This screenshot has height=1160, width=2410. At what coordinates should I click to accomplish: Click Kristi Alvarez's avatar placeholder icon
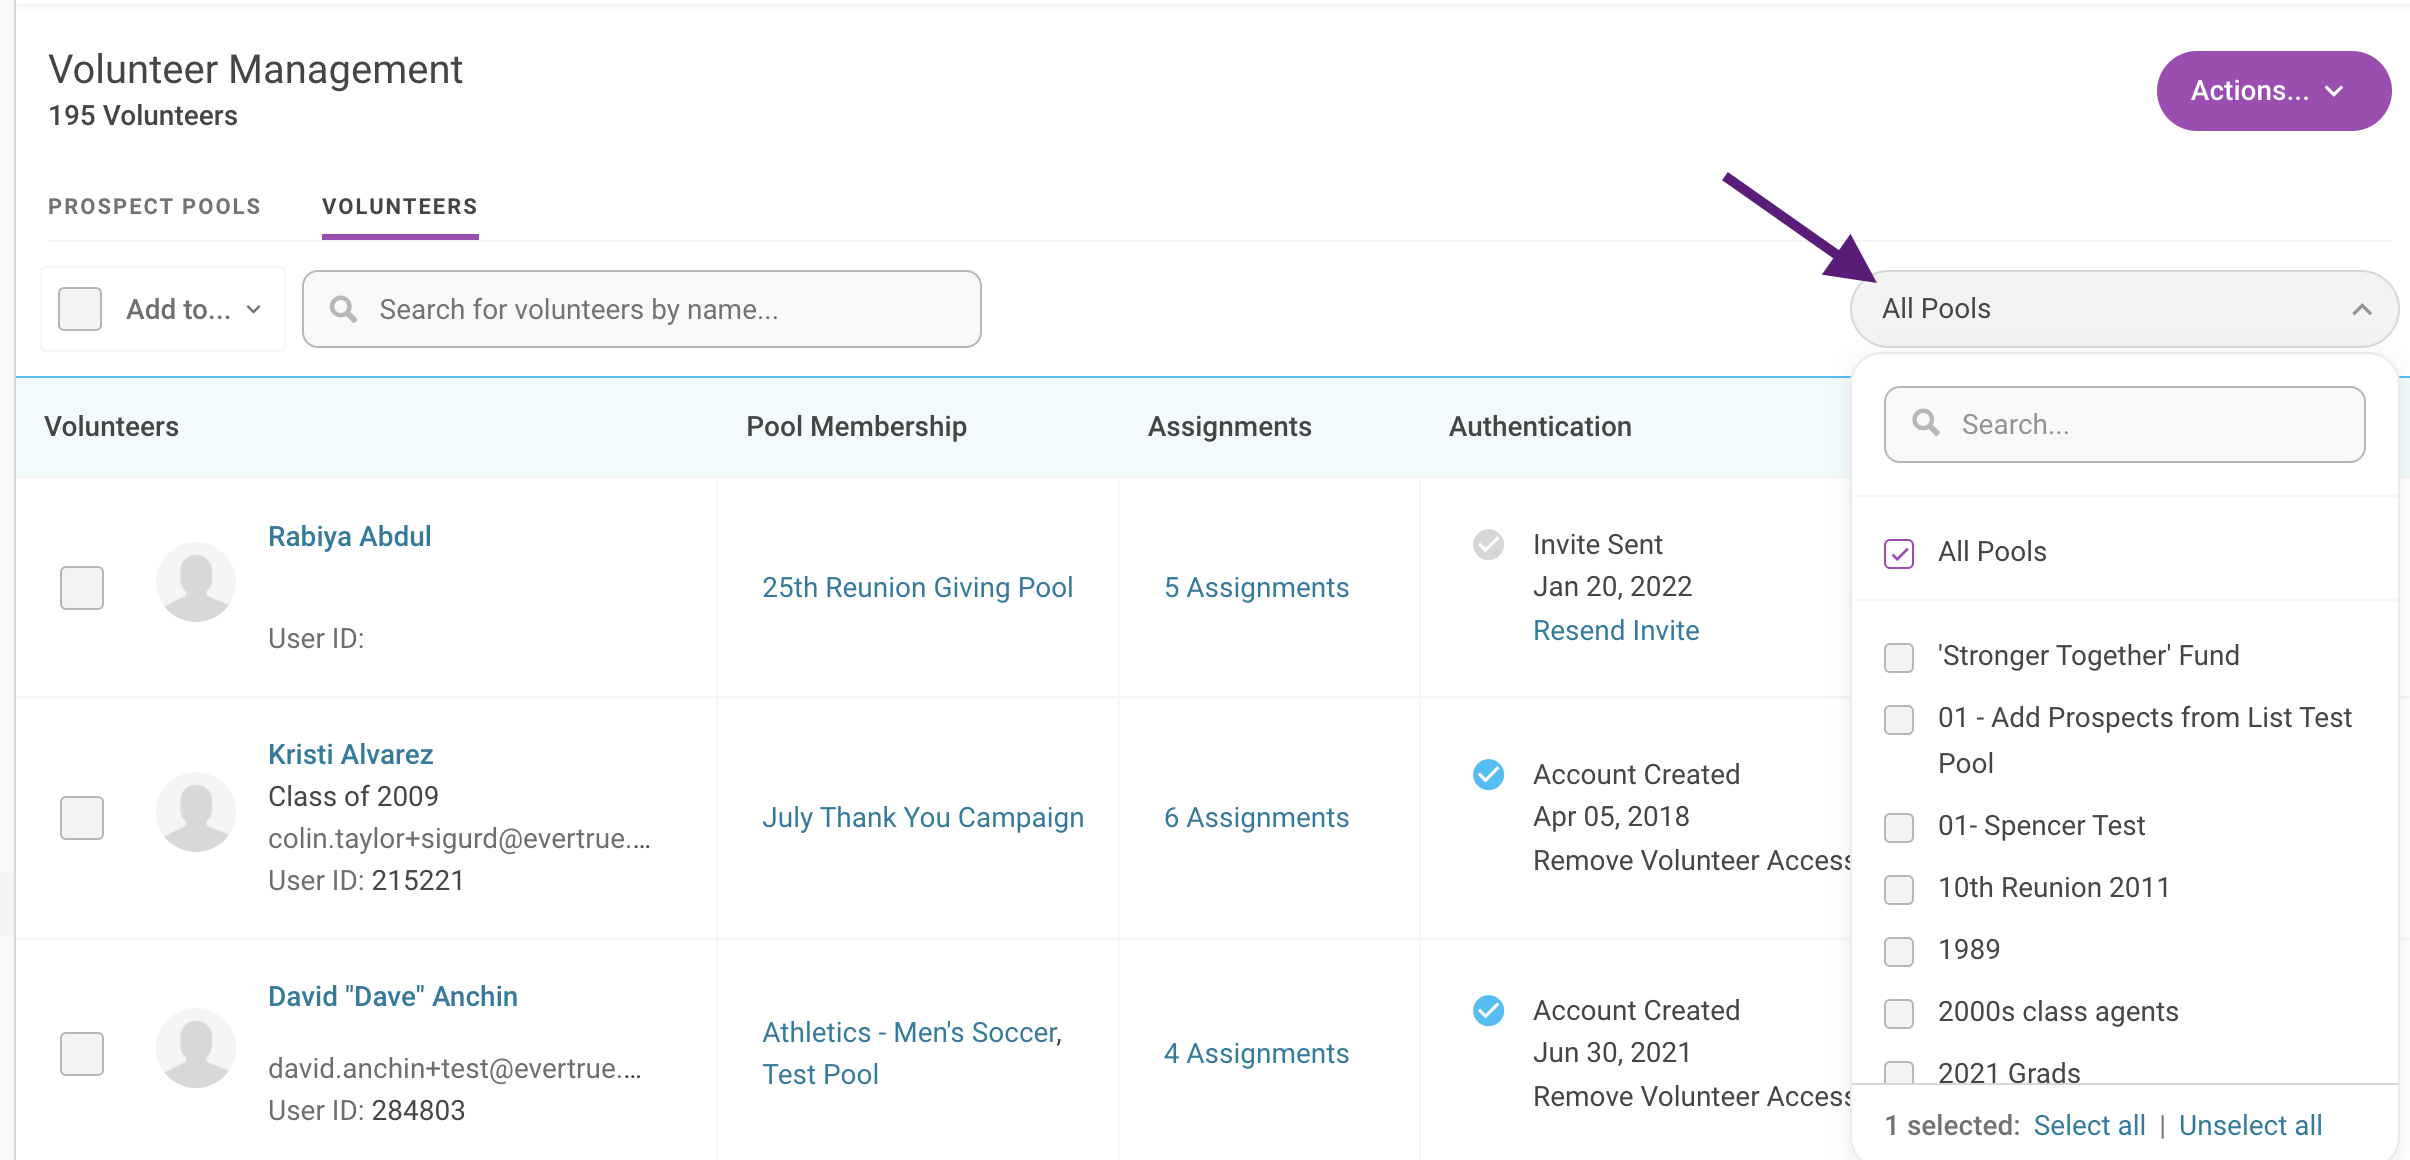196,812
